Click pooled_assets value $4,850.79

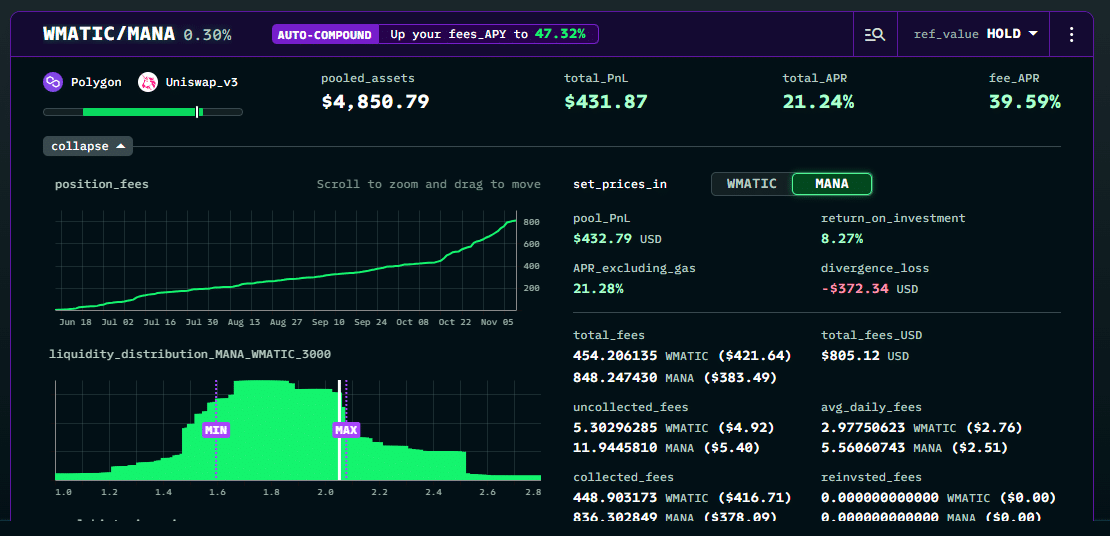[375, 101]
